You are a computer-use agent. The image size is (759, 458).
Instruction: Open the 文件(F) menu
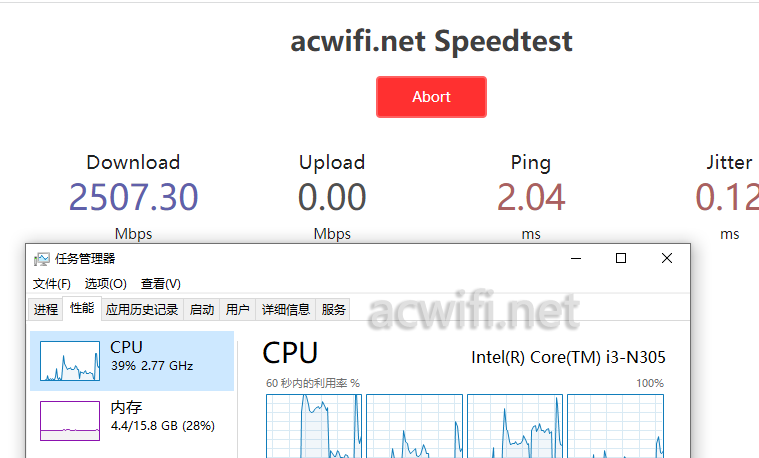52,284
